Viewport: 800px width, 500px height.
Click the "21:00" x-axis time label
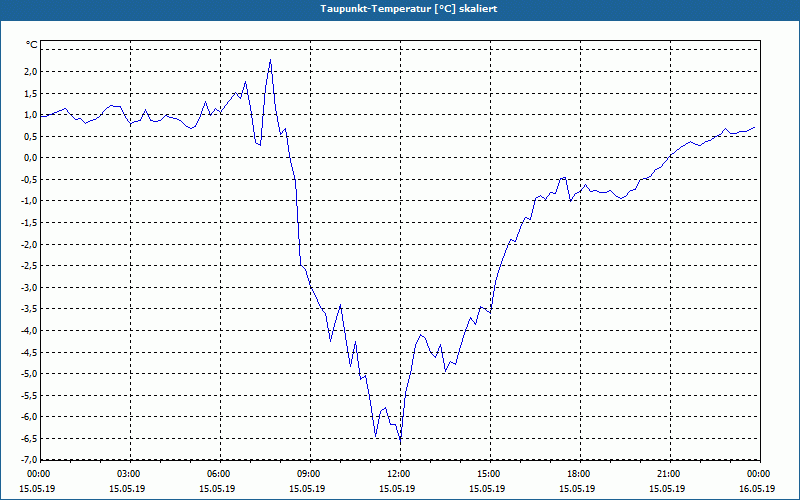(x=670, y=474)
